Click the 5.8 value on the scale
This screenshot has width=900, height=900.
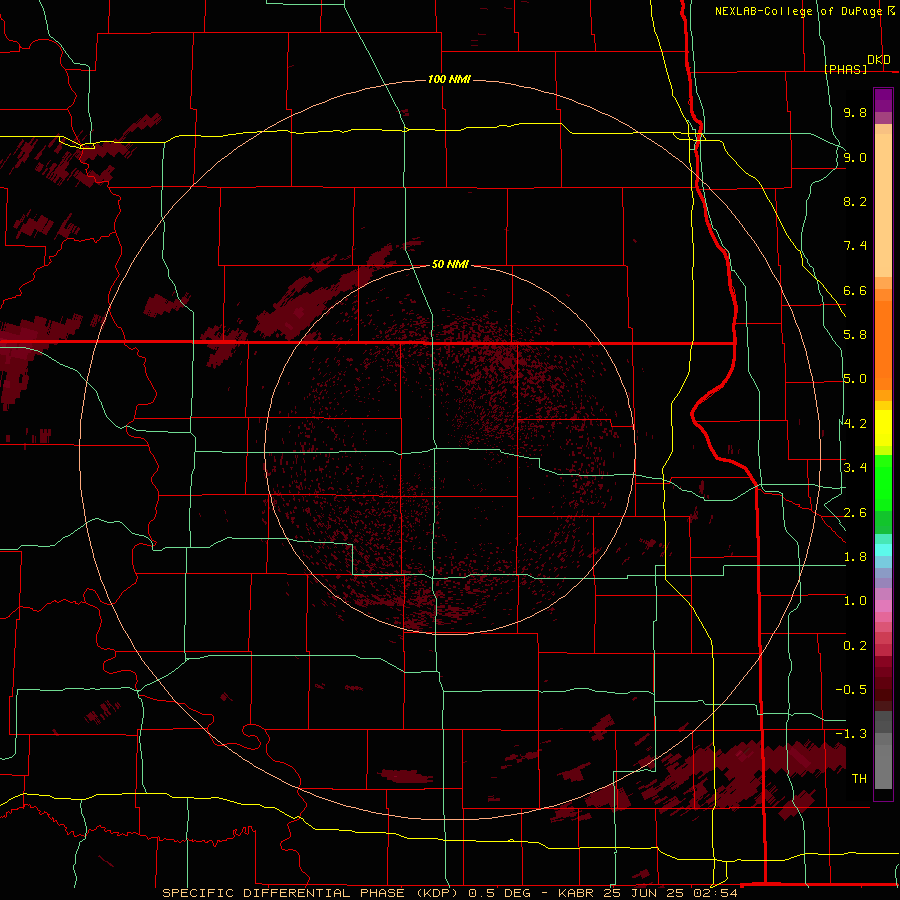tap(855, 335)
